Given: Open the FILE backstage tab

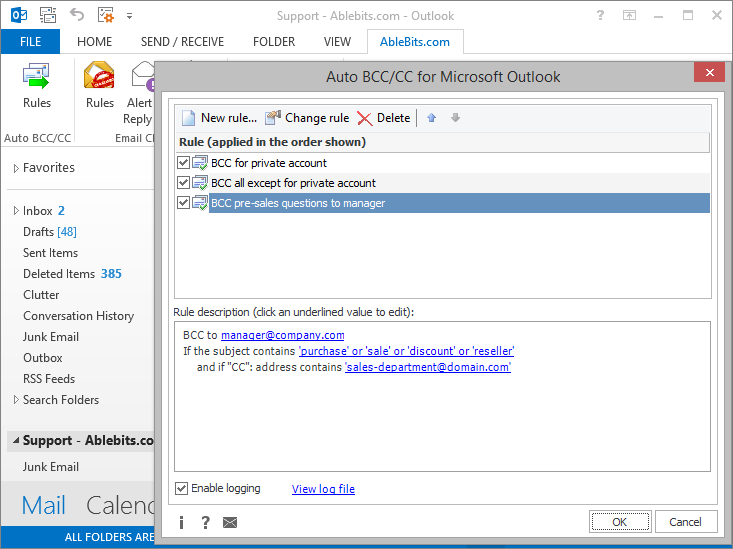Looking at the screenshot, I should 30,42.
